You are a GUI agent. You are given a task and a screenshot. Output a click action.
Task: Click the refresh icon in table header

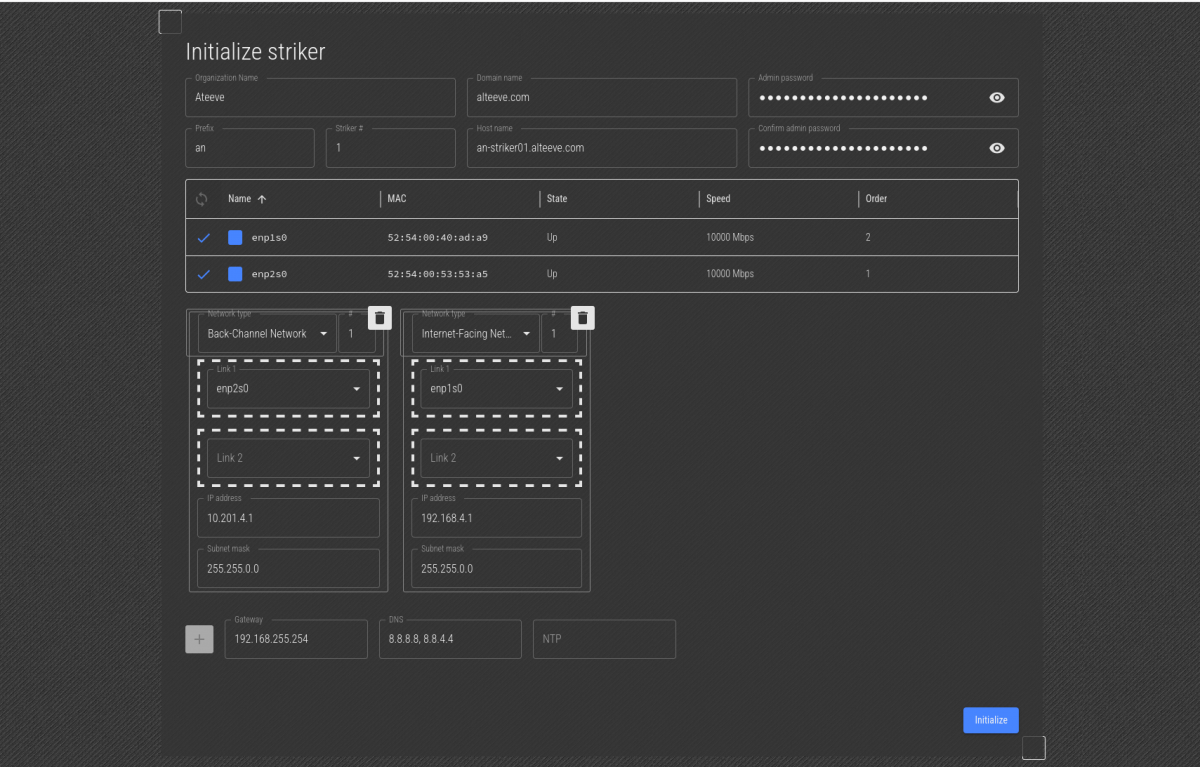pyautogui.click(x=202, y=199)
